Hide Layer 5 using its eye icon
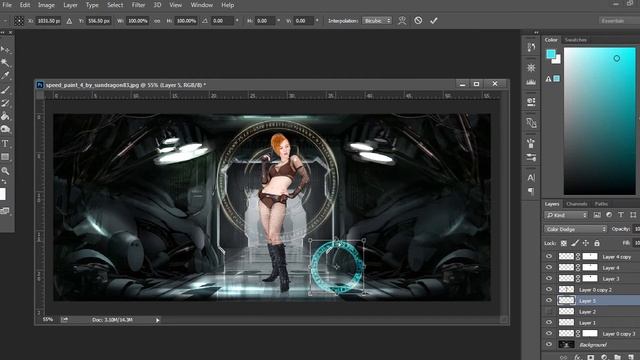640x360 pixels. pos(549,300)
